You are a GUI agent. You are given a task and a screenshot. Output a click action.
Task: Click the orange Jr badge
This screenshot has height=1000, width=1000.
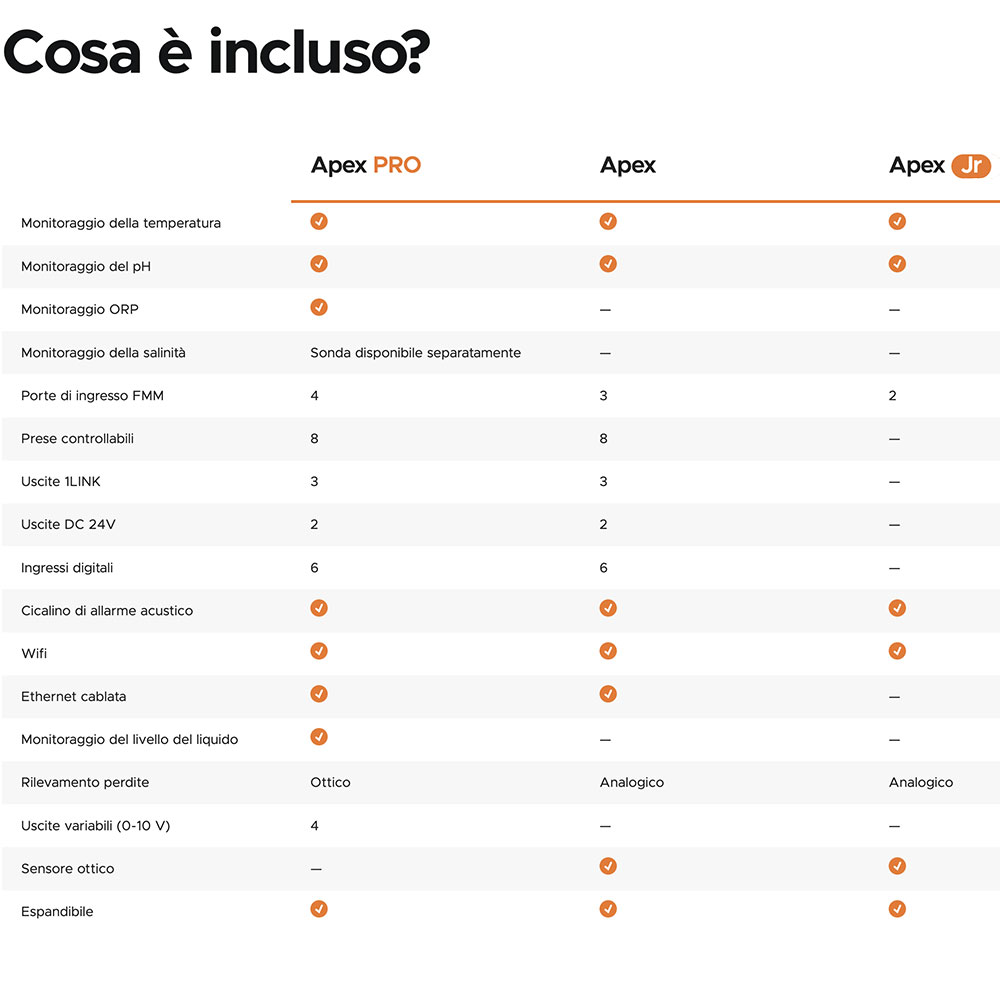[x=970, y=166]
